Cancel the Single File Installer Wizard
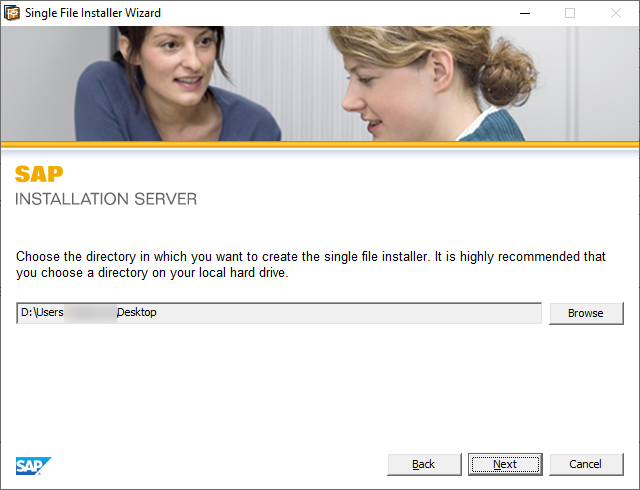This screenshot has width=640, height=490. click(x=586, y=464)
